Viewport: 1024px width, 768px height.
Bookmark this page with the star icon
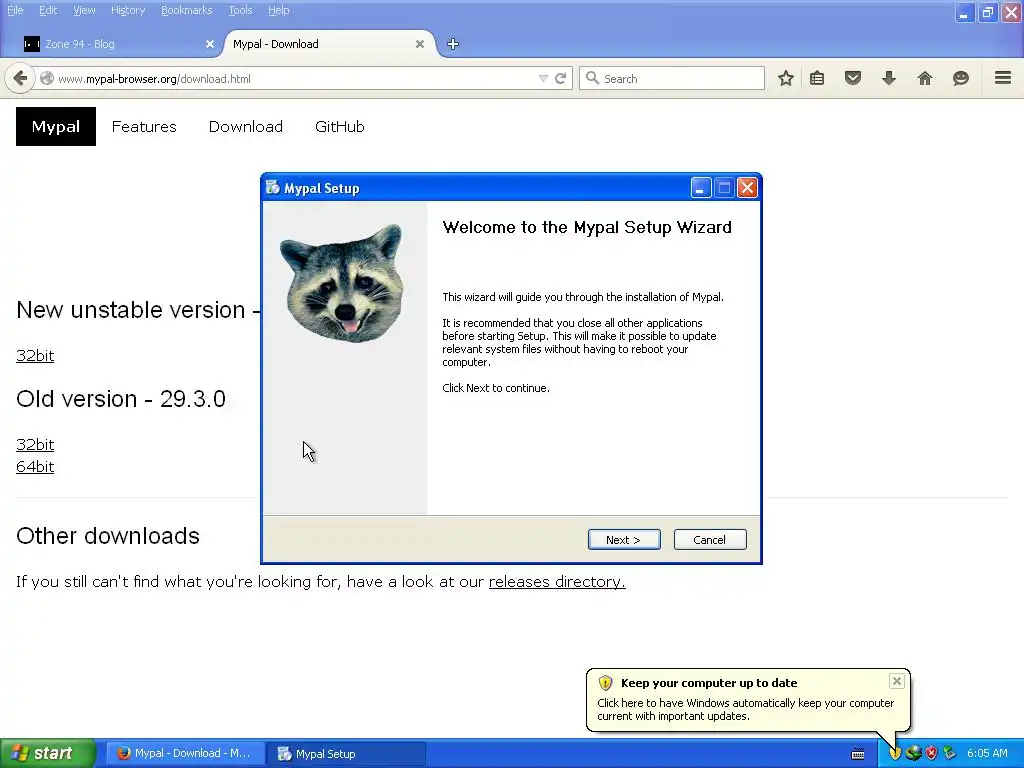pyautogui.click(x=786, y=78)
